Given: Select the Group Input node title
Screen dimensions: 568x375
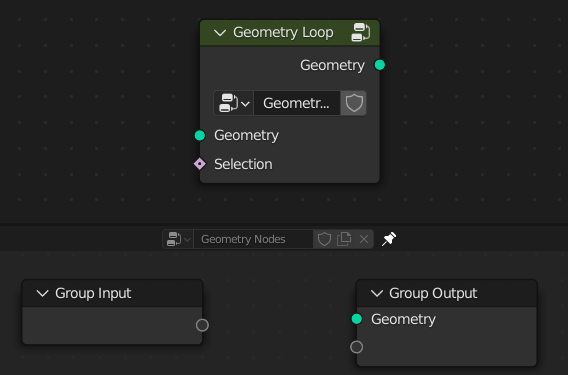Looking at the screenshot, I should tap(93, 293).
